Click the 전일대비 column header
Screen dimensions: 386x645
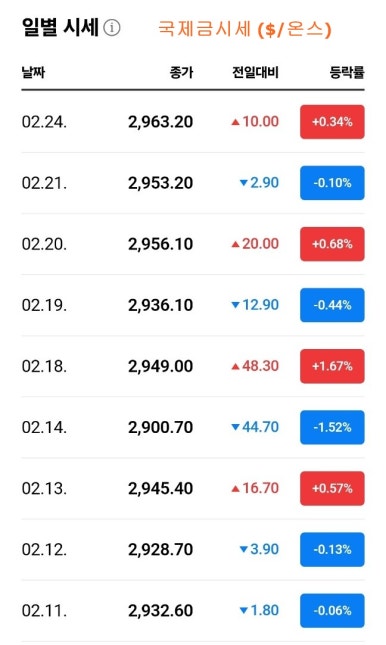[256, 73]
